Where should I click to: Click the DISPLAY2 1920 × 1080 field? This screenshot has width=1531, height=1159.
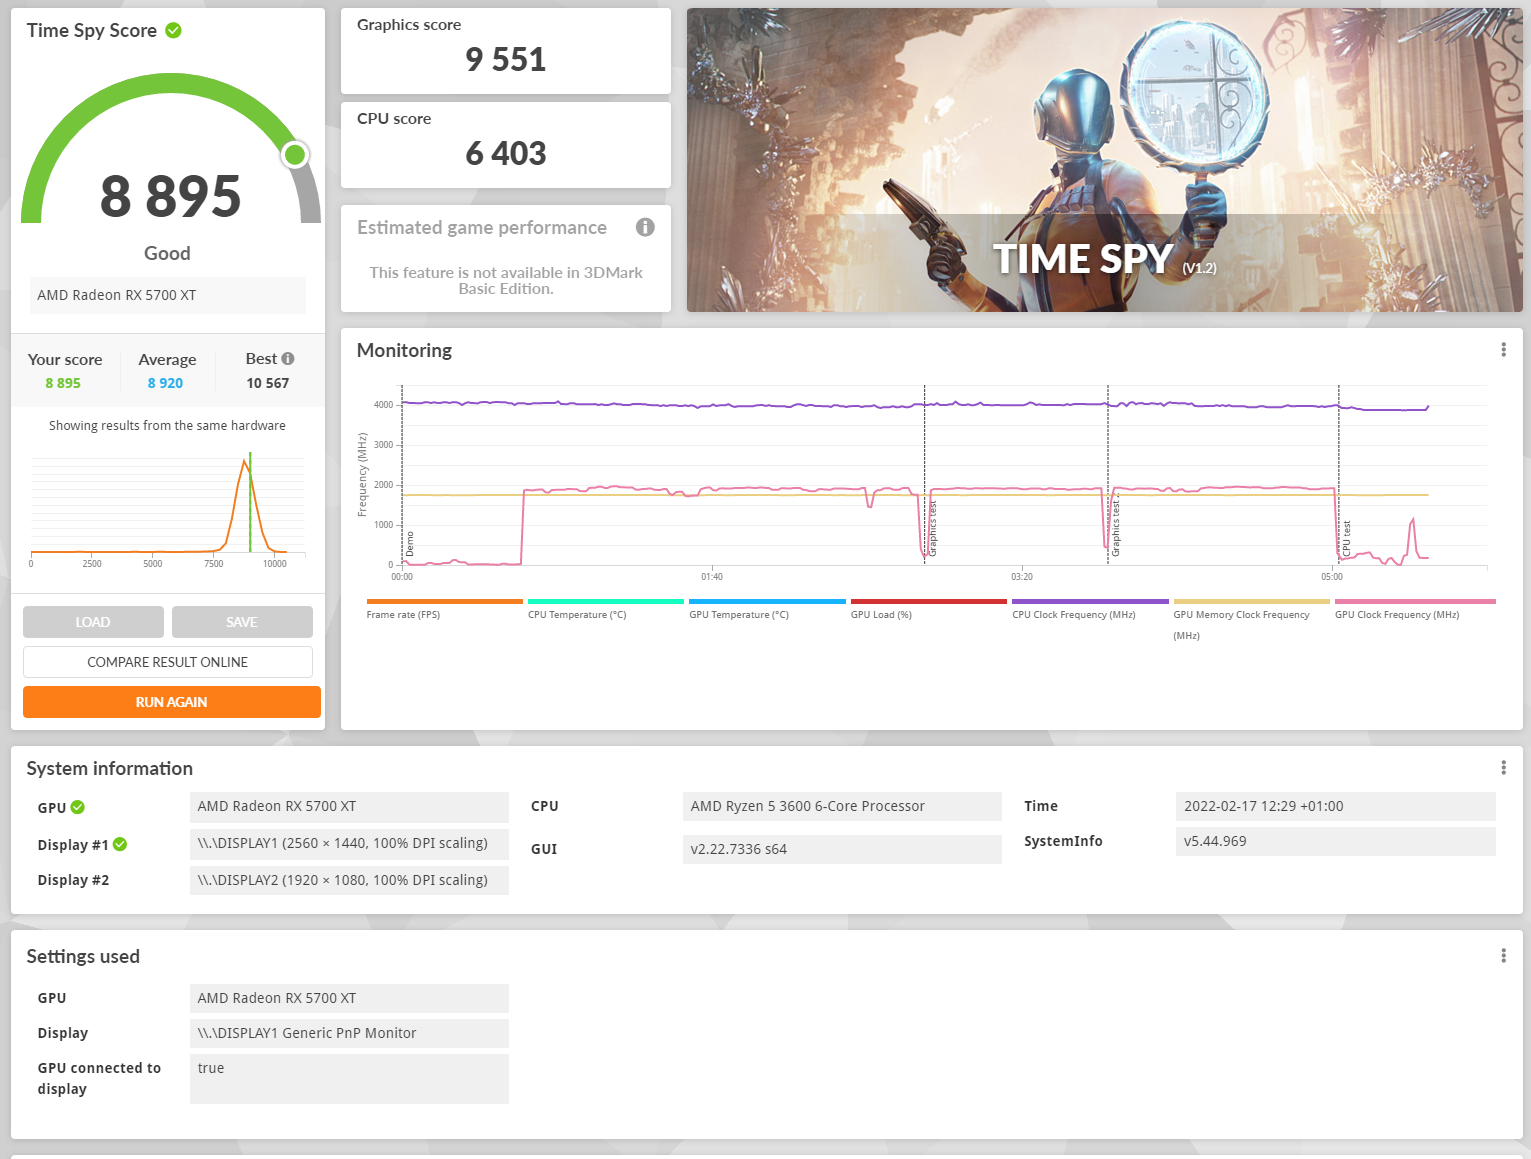349,880
